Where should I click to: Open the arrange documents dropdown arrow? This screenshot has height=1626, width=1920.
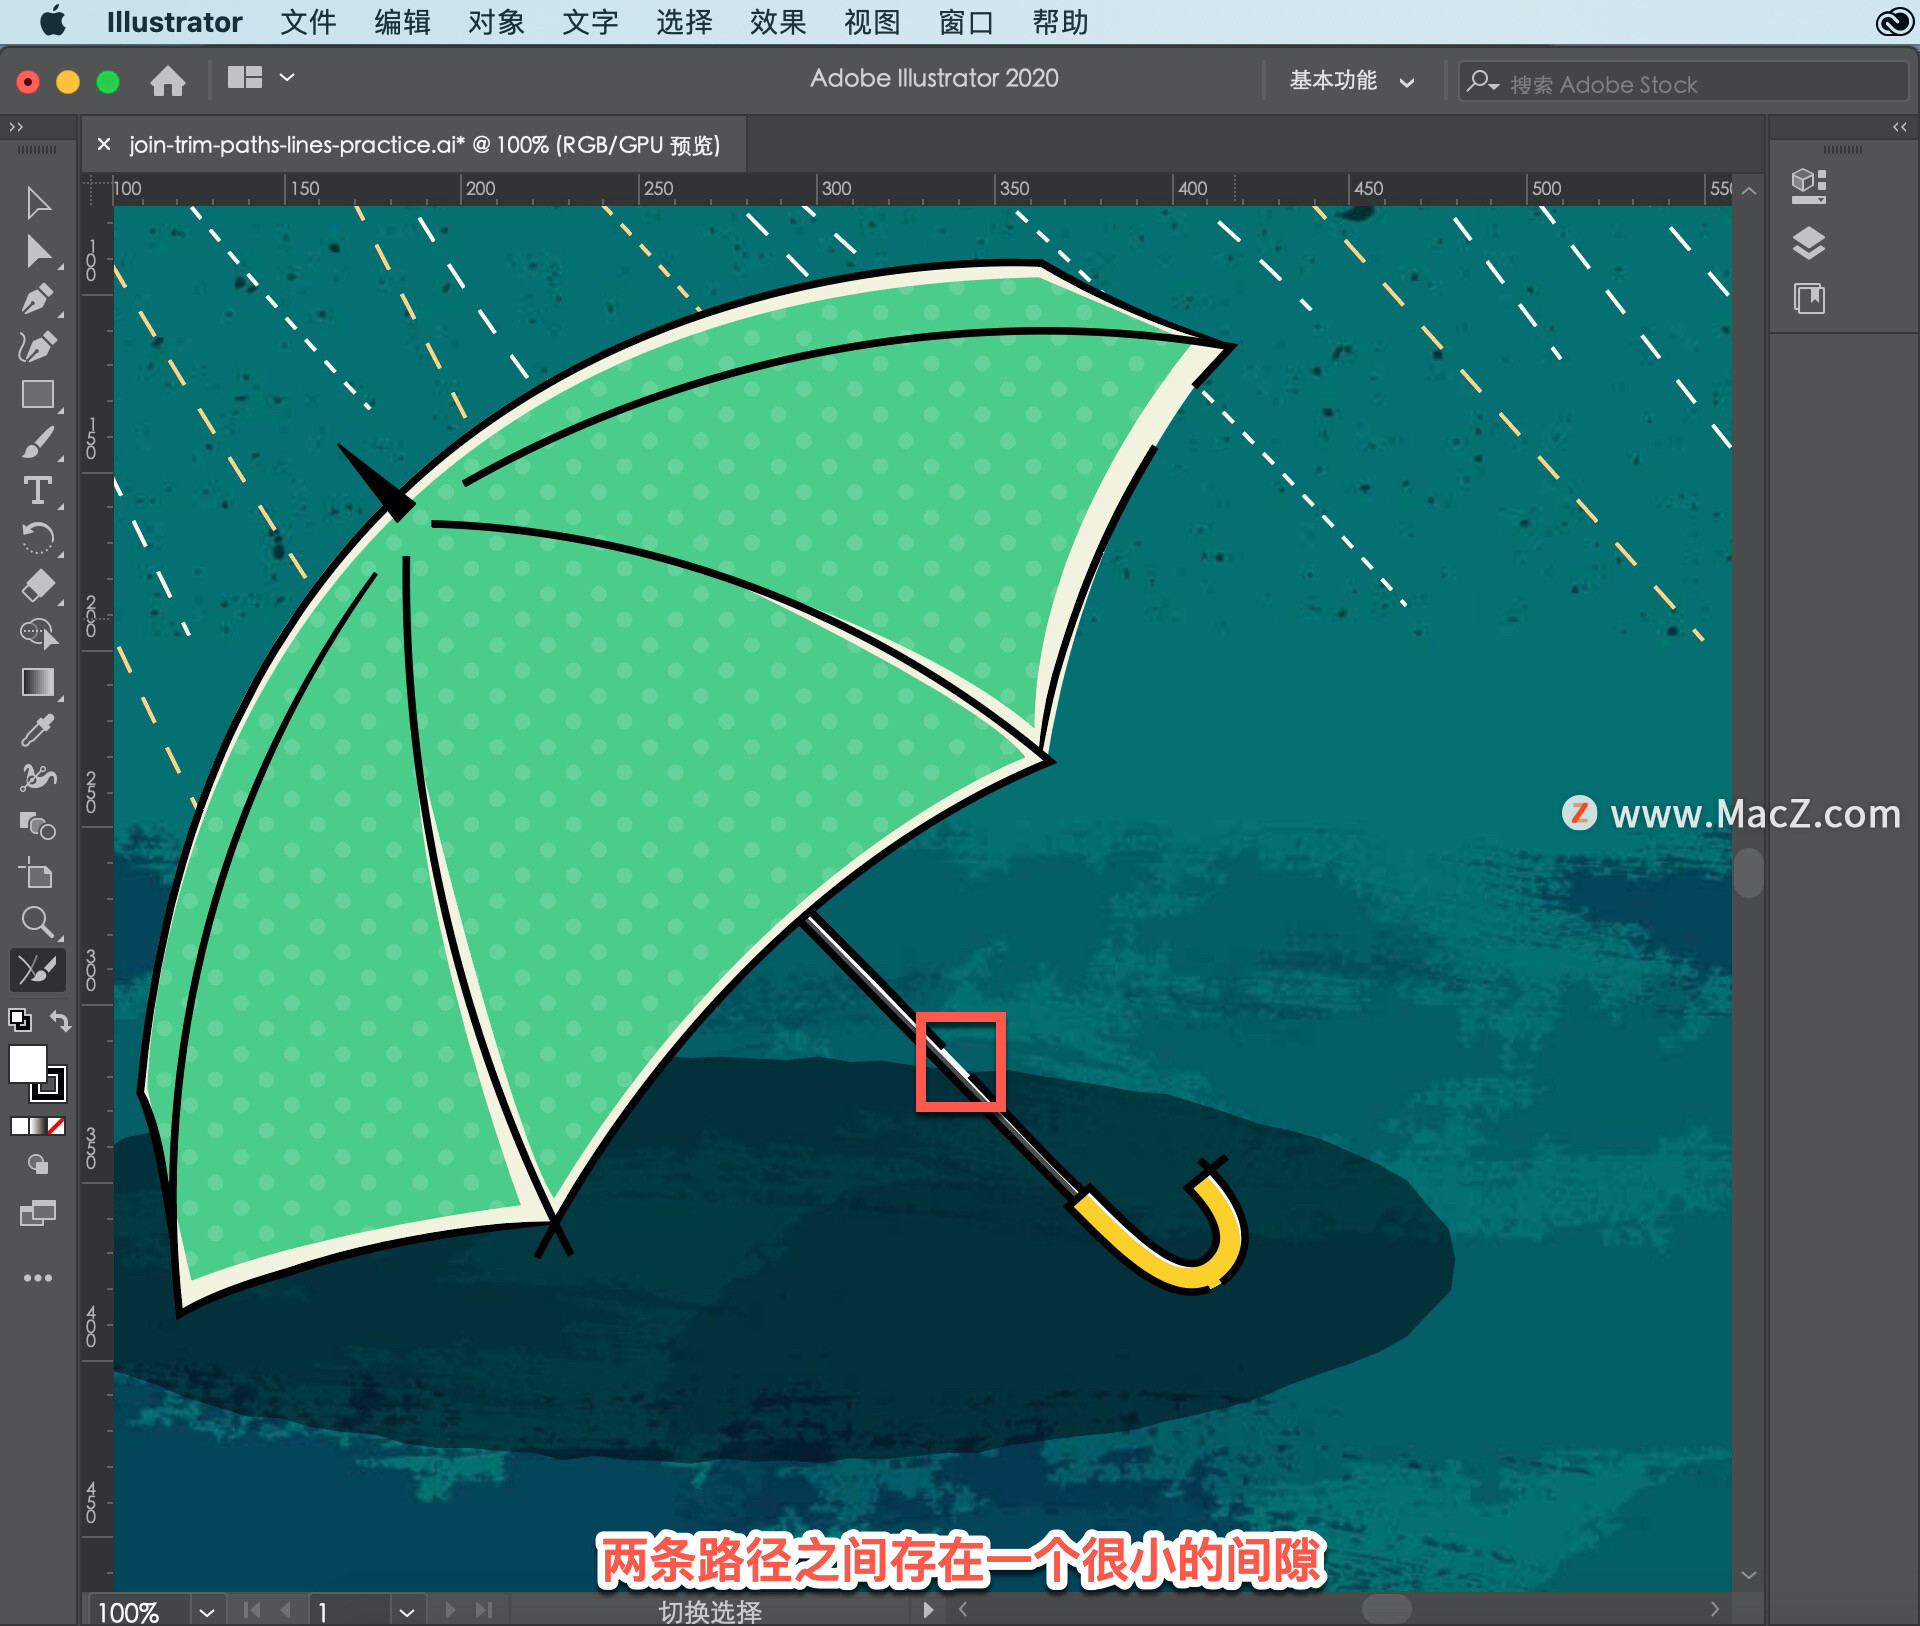point(287,77)
